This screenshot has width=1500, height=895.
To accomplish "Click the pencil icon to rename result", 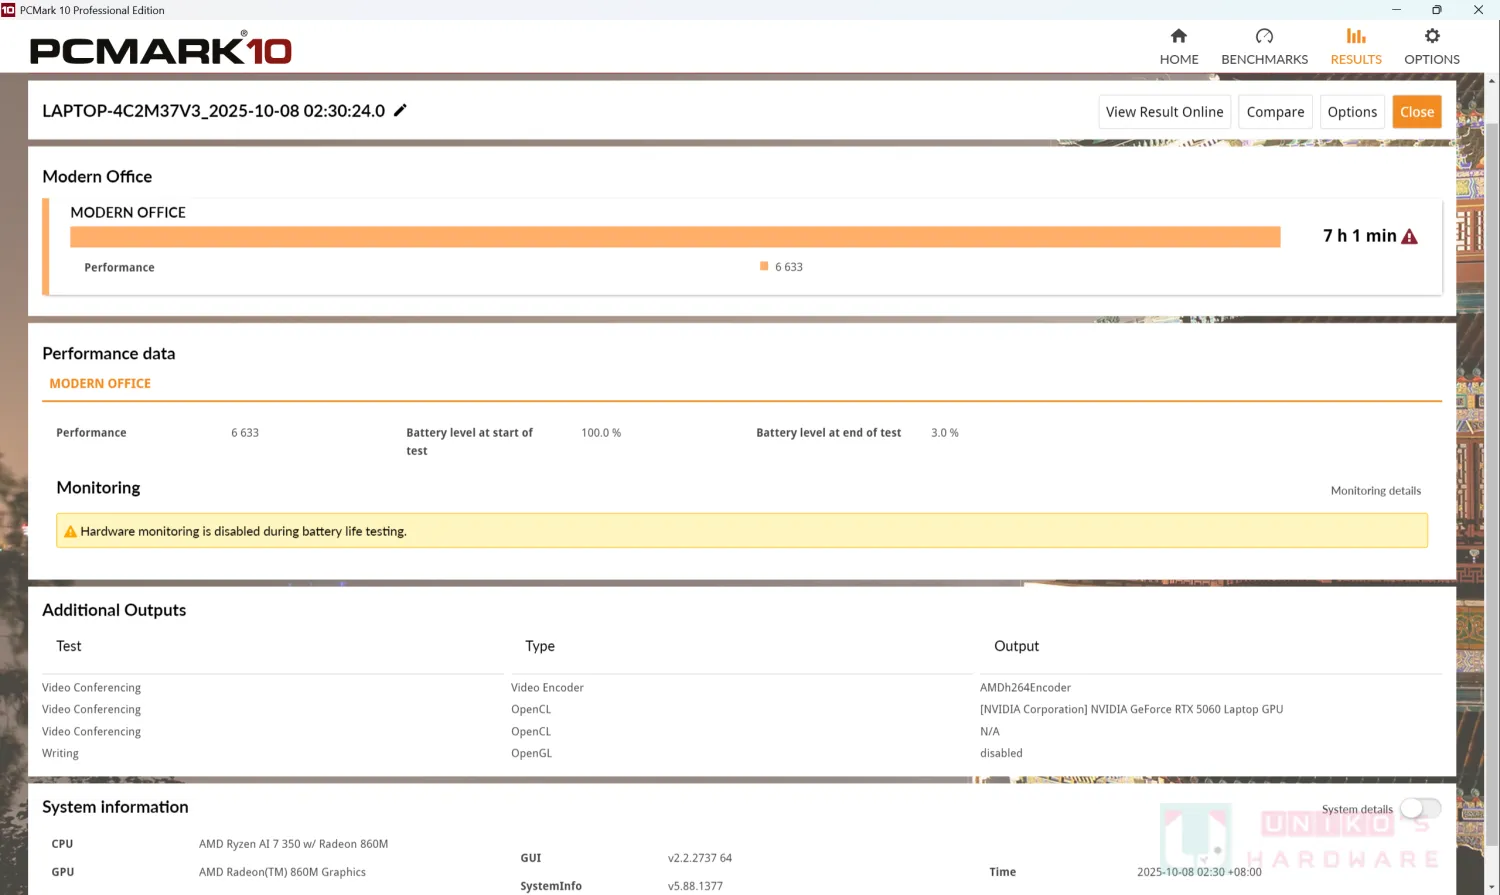I will (400, 111).
